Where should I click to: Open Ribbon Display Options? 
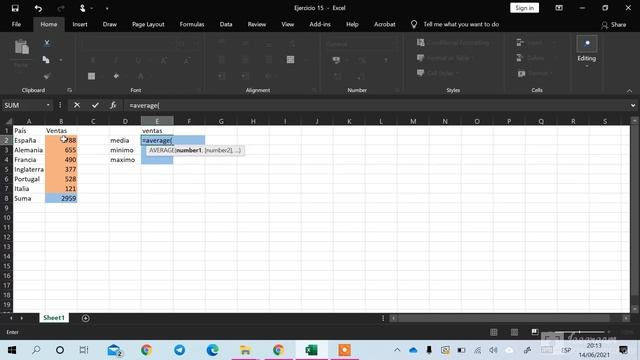point(559,8)
